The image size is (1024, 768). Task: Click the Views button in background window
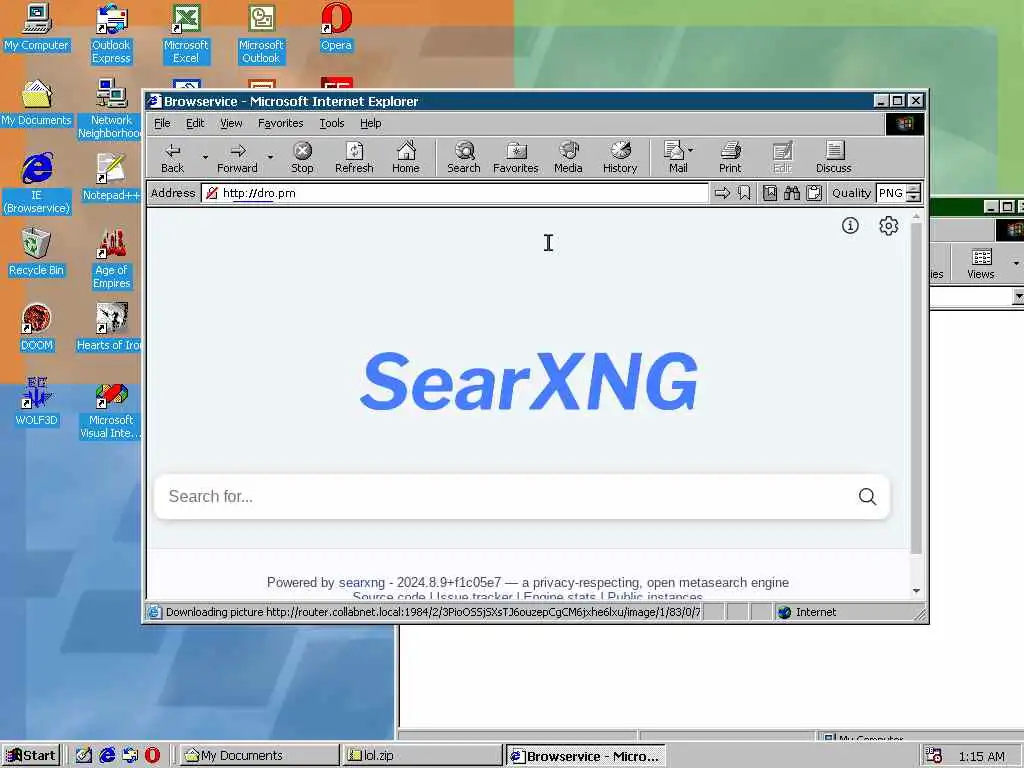[x=980, y=264]
